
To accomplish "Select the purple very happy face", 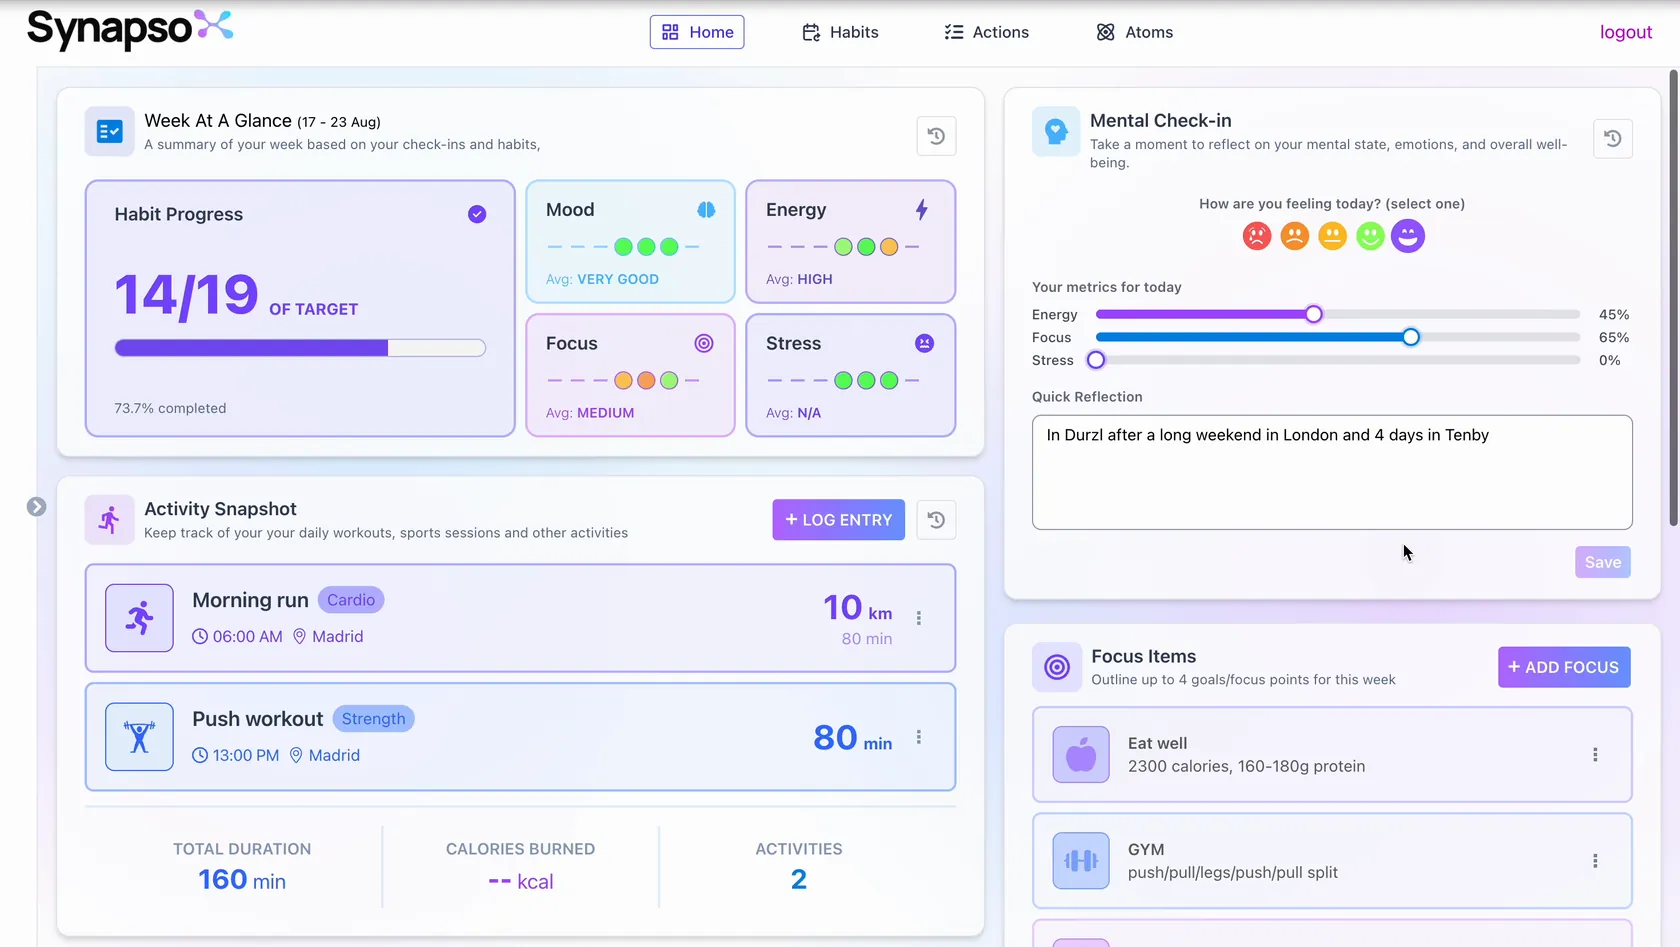I will (1408, 236).
